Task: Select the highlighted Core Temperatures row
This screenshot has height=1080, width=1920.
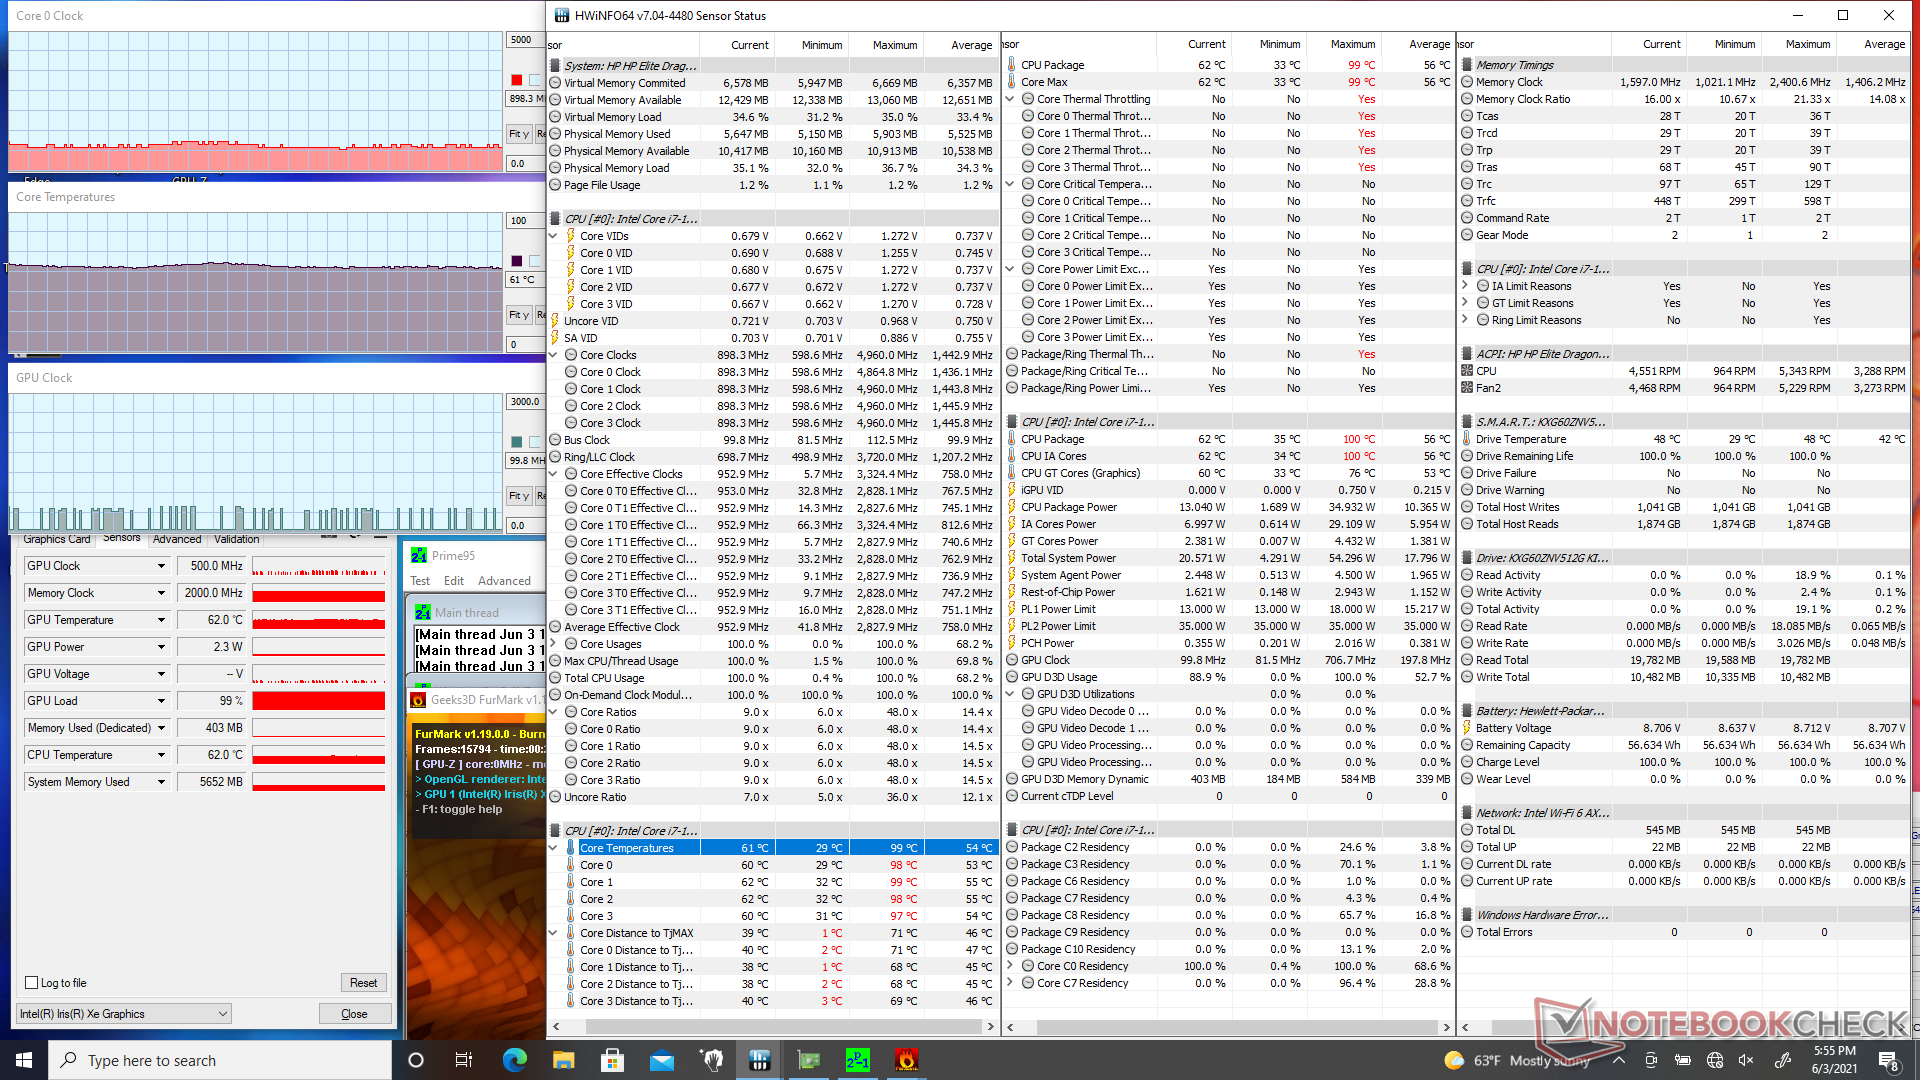Action: [x=773, y=848]
